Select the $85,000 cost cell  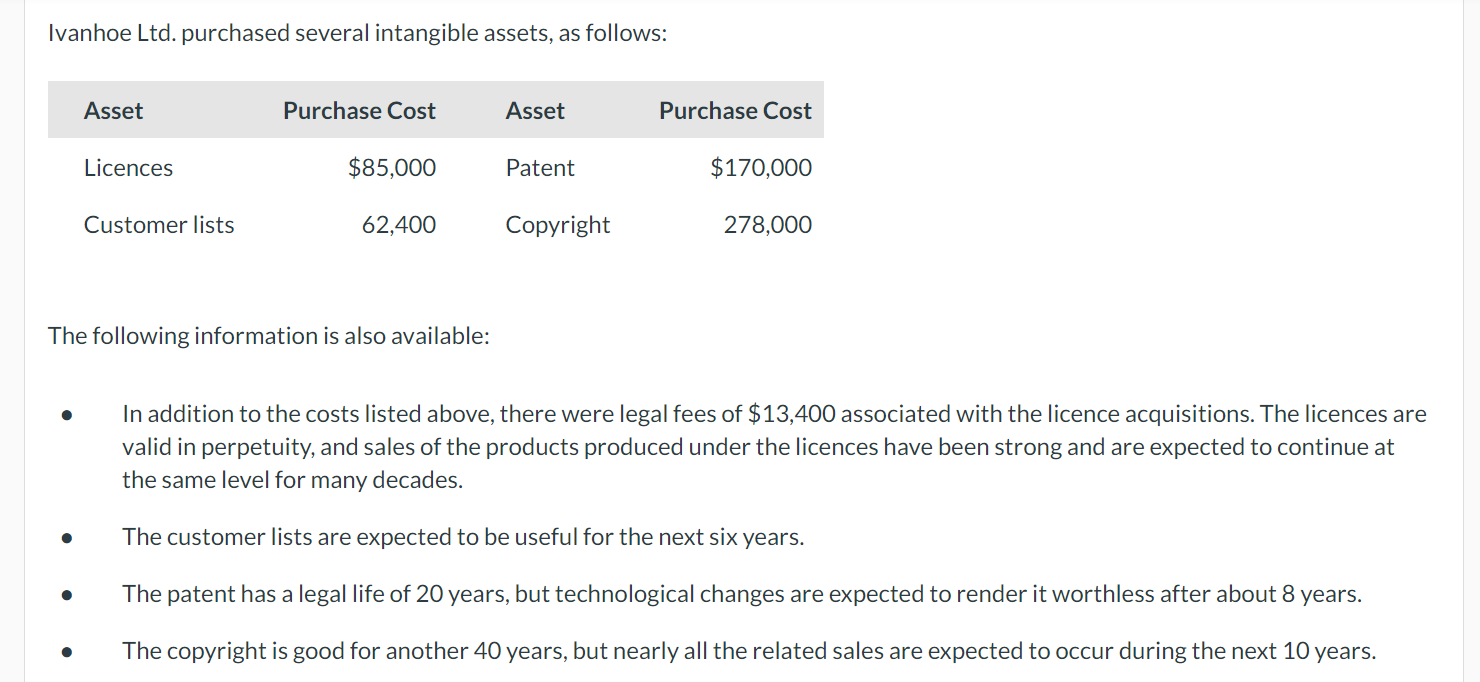tap(392, 168)
